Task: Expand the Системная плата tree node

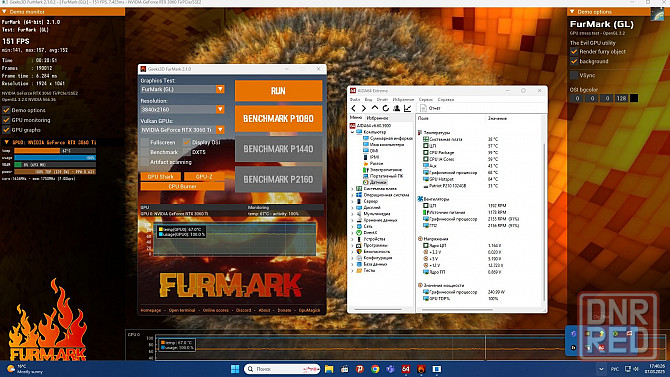Action: pyautogui.click(x=353, y=188)
